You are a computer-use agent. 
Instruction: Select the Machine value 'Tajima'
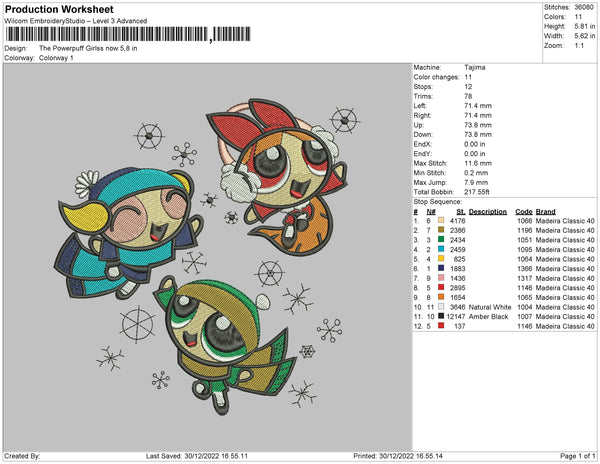pyautogui.click(x=474, y=67)
